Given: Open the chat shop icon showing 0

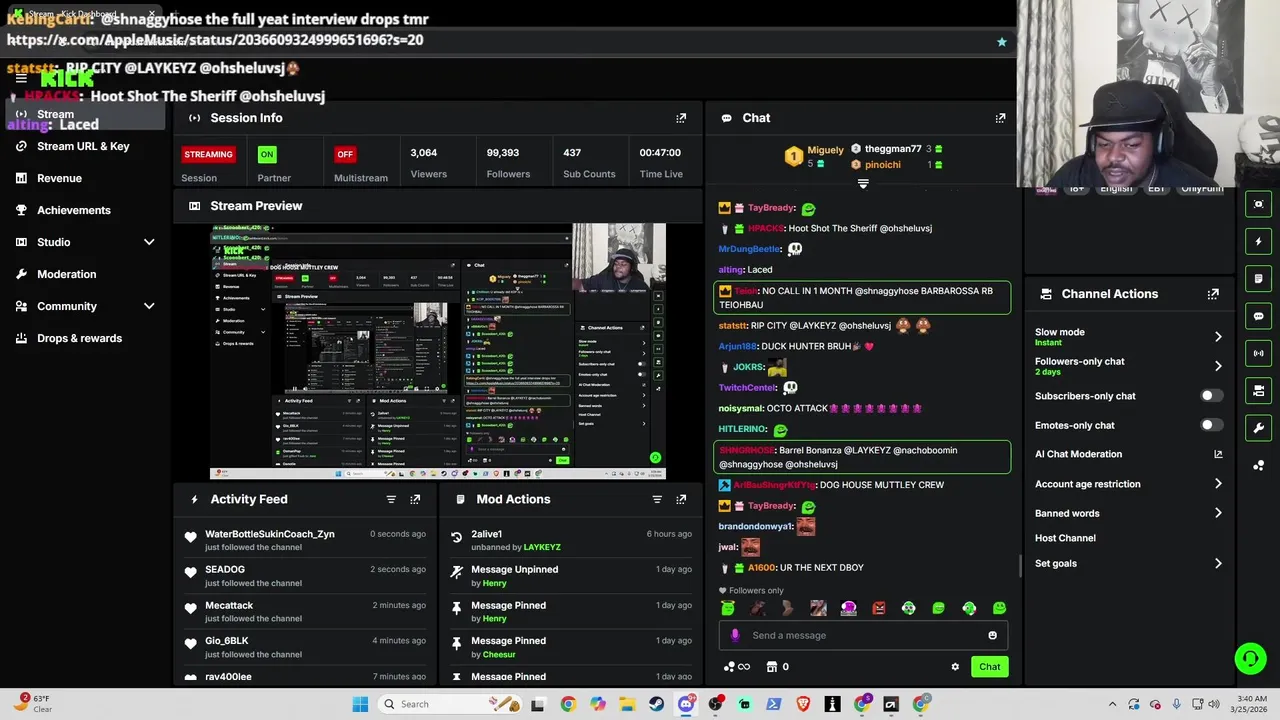Looking at the screenshot, I should pos(777,667).
